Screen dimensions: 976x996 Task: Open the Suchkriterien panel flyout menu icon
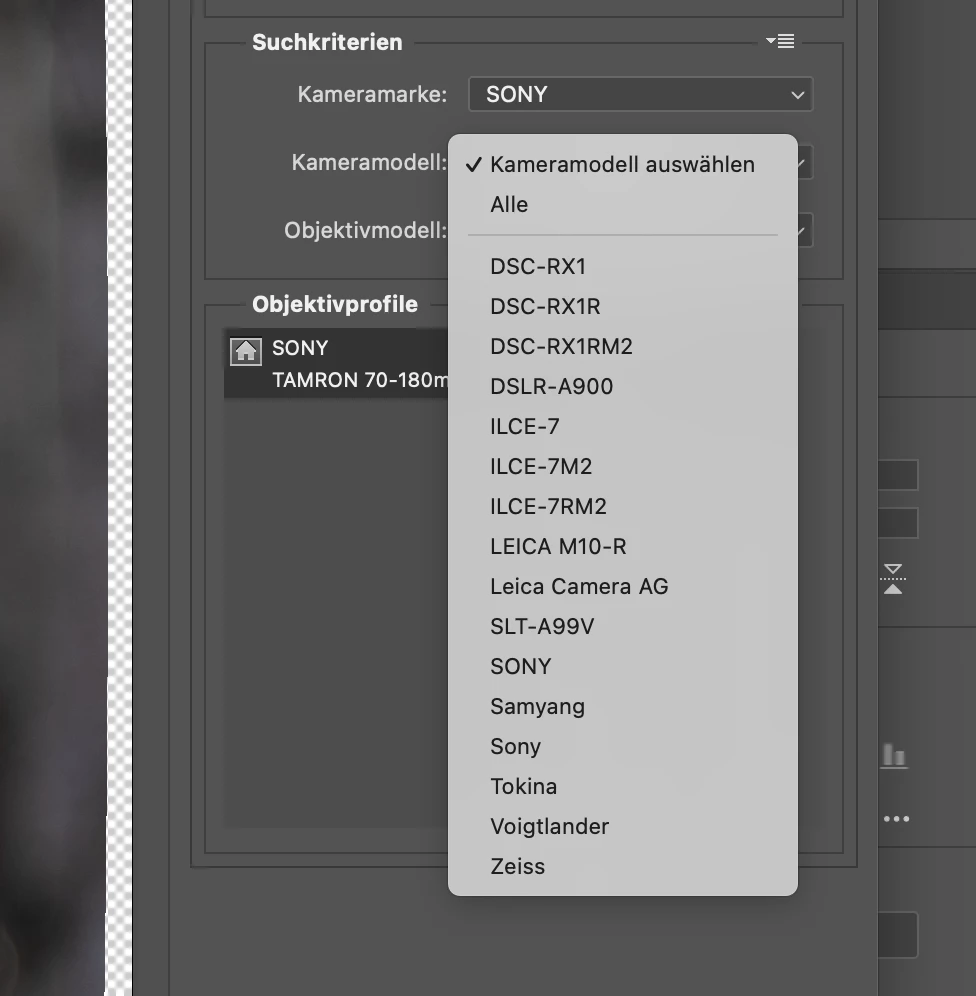click(780, 41)
